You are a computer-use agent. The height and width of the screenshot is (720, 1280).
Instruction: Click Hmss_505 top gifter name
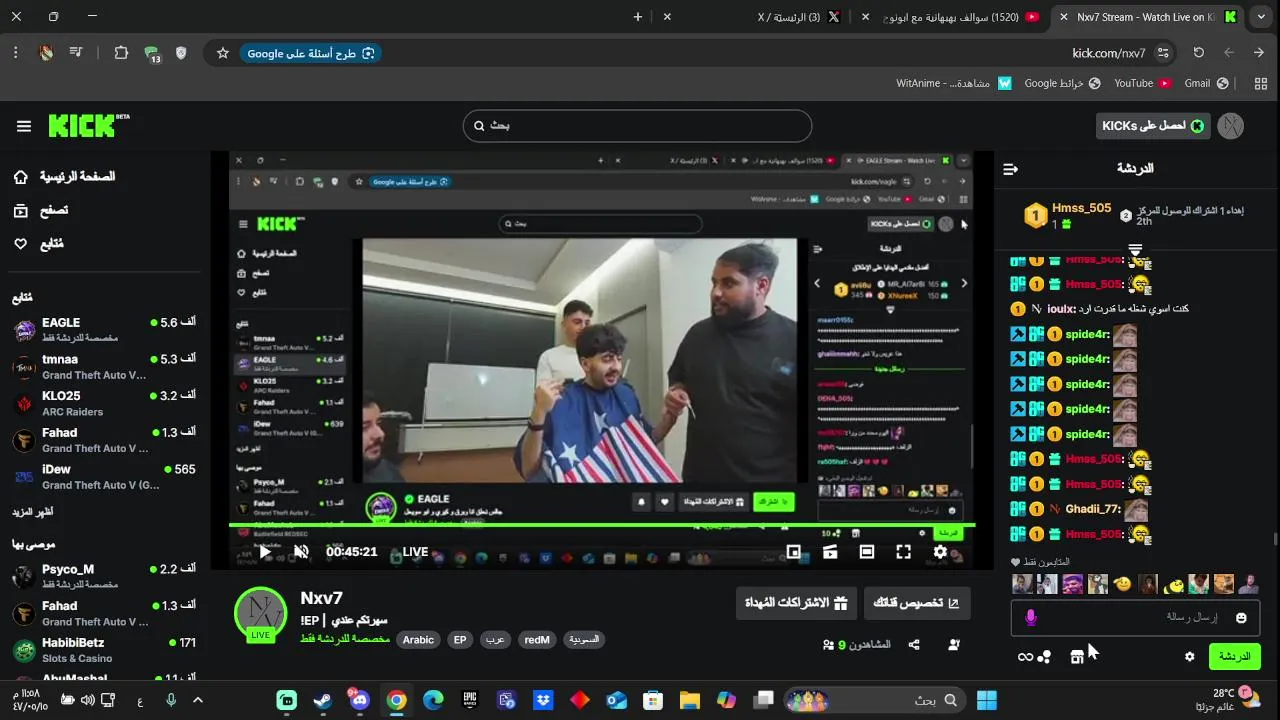[1081, 208]
